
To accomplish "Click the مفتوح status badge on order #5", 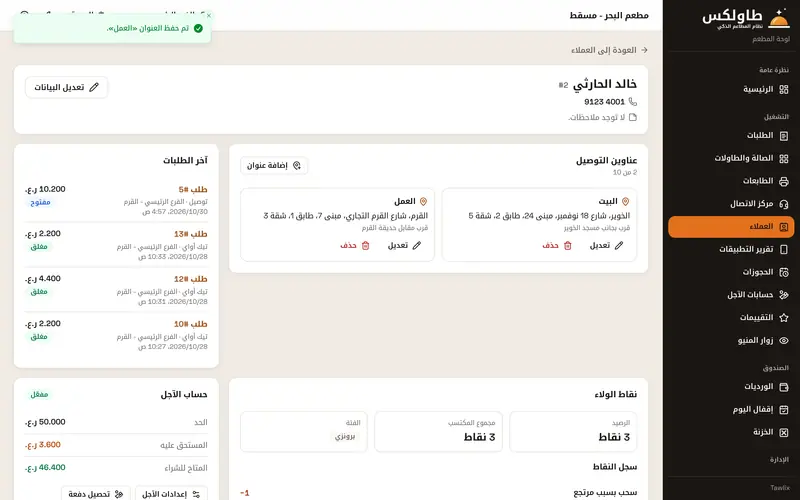I will pos(40,203).
